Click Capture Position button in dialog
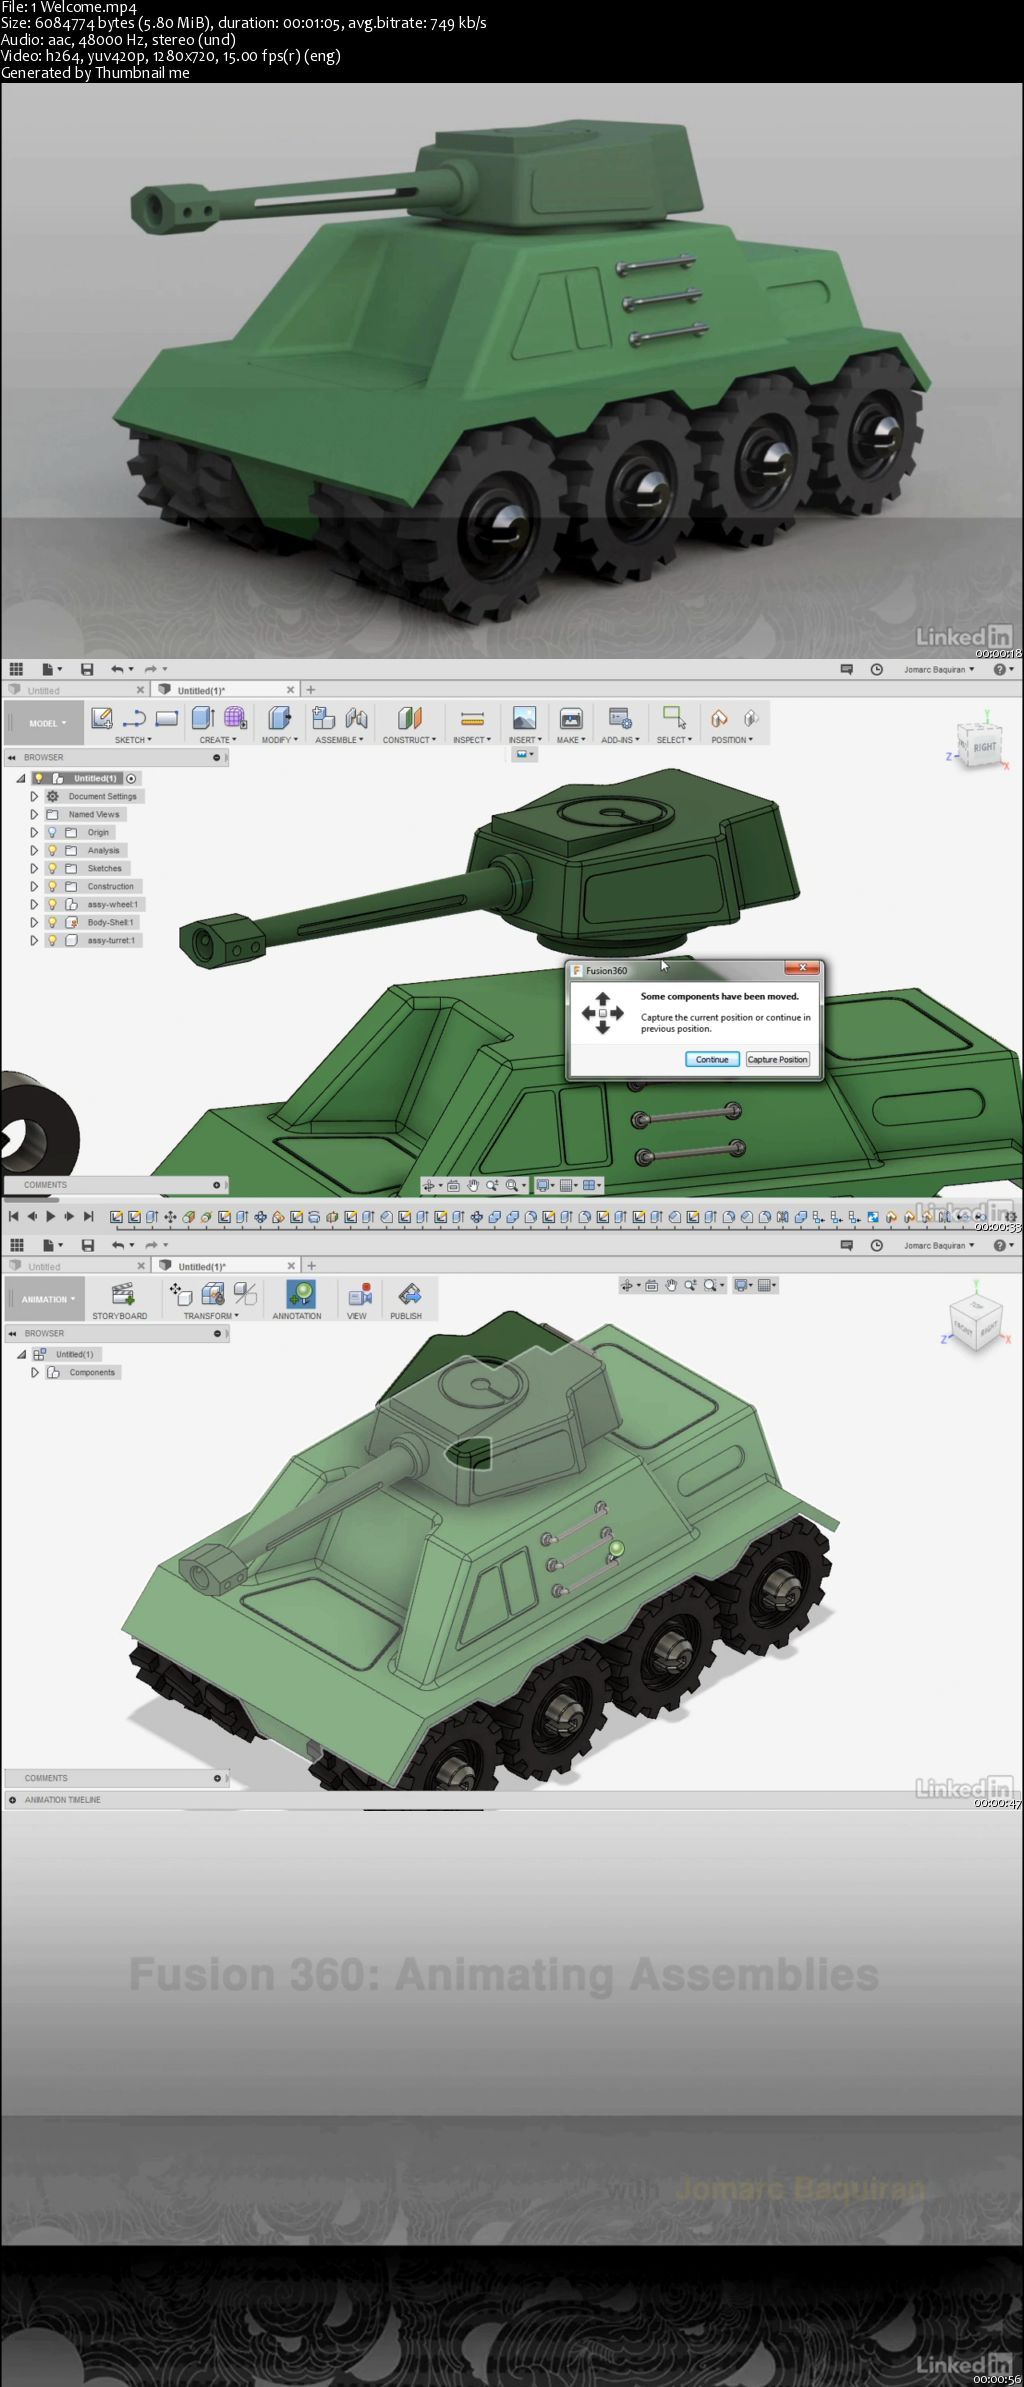Screen dimensions: 1024x2387 (x=777, y=1059)
